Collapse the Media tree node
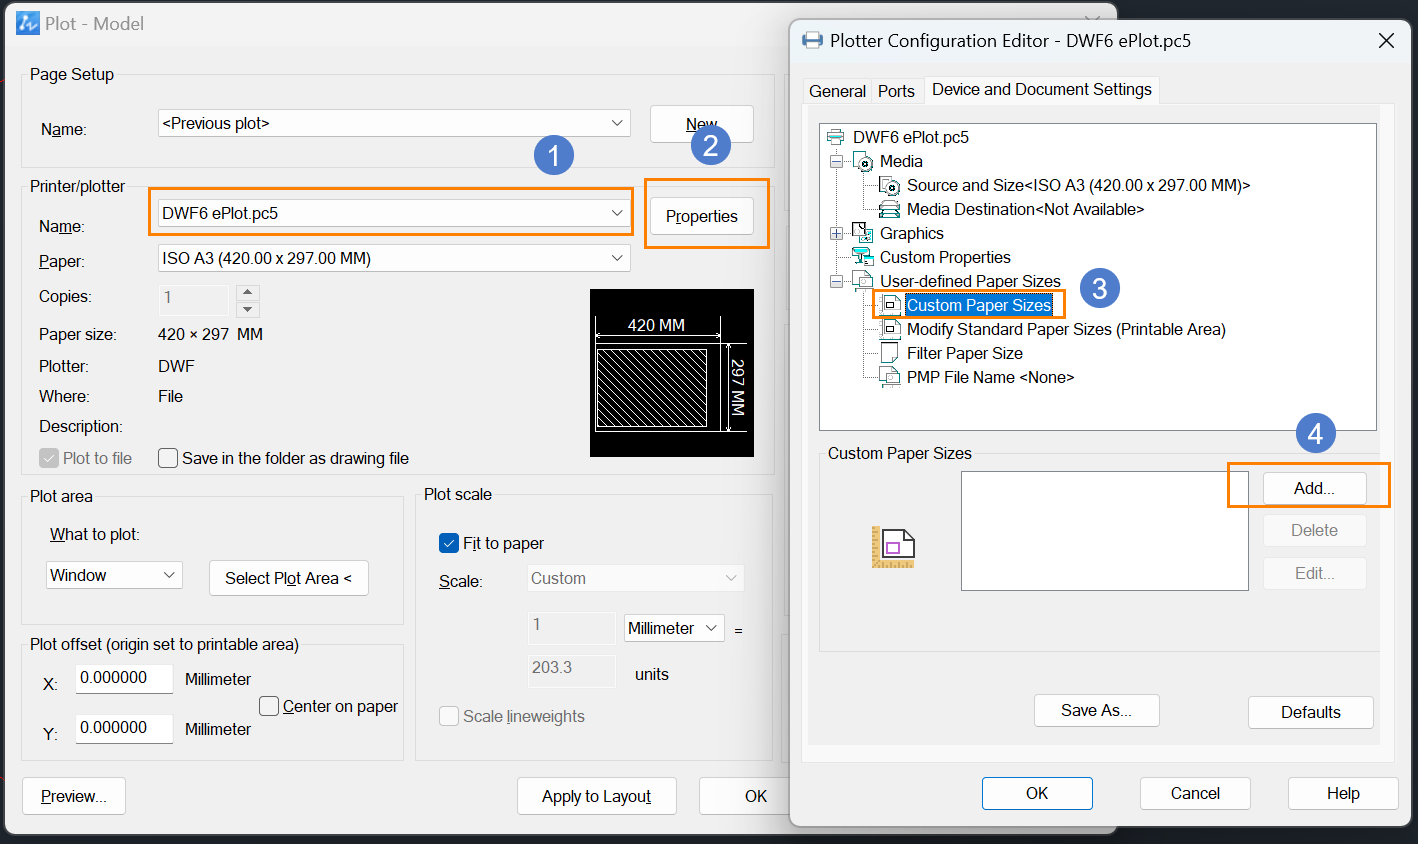This screenshot has height=844, width=1418. 836,161
